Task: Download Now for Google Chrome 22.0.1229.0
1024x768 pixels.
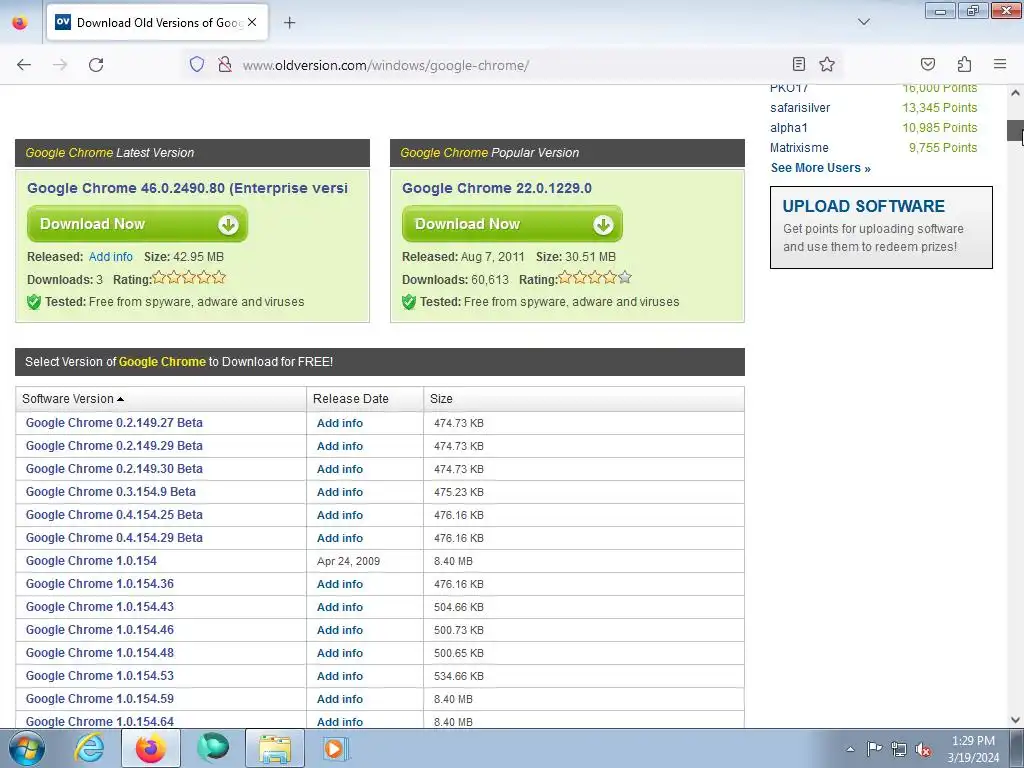Action: (x=513, y=224)
